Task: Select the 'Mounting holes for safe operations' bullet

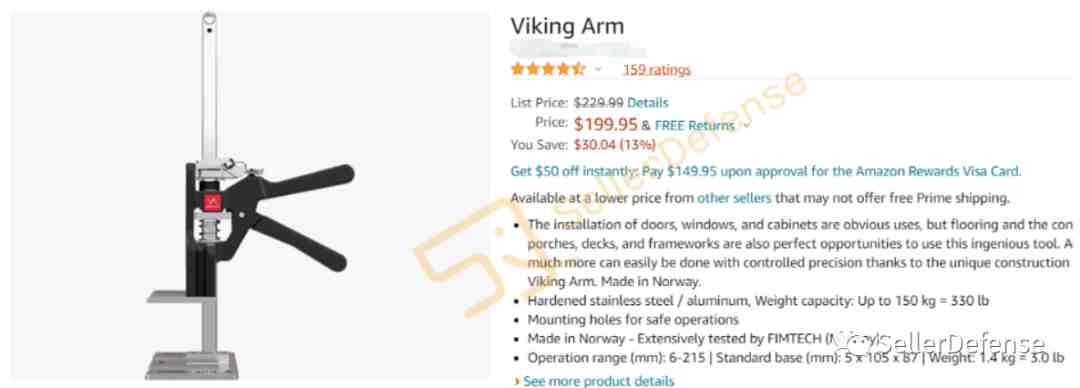Action: (x=633, y=320)
